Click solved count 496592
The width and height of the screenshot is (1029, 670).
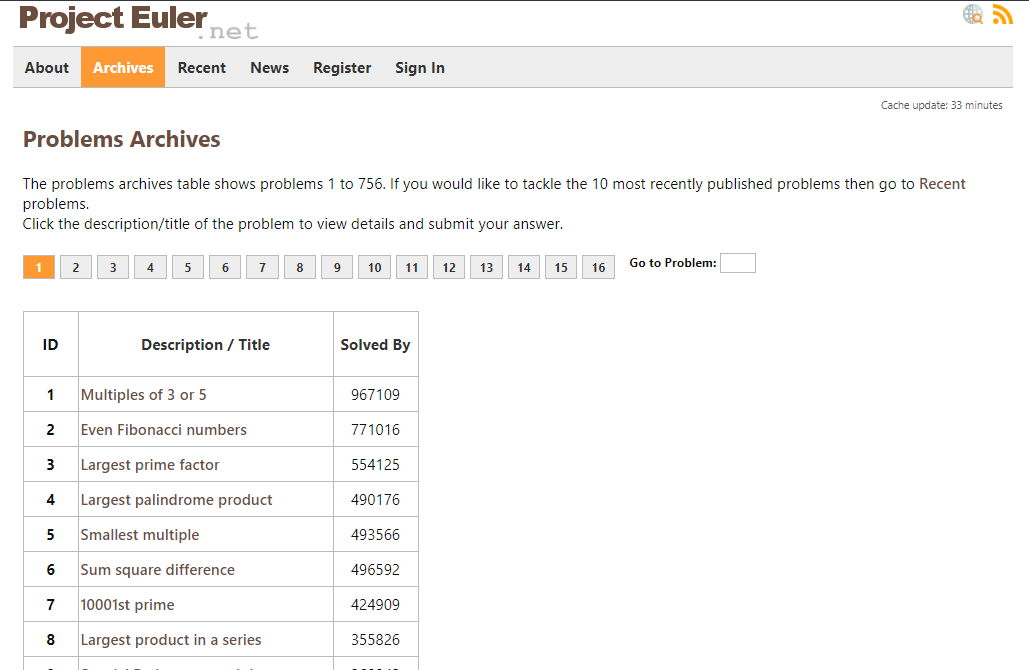point(375,570)
